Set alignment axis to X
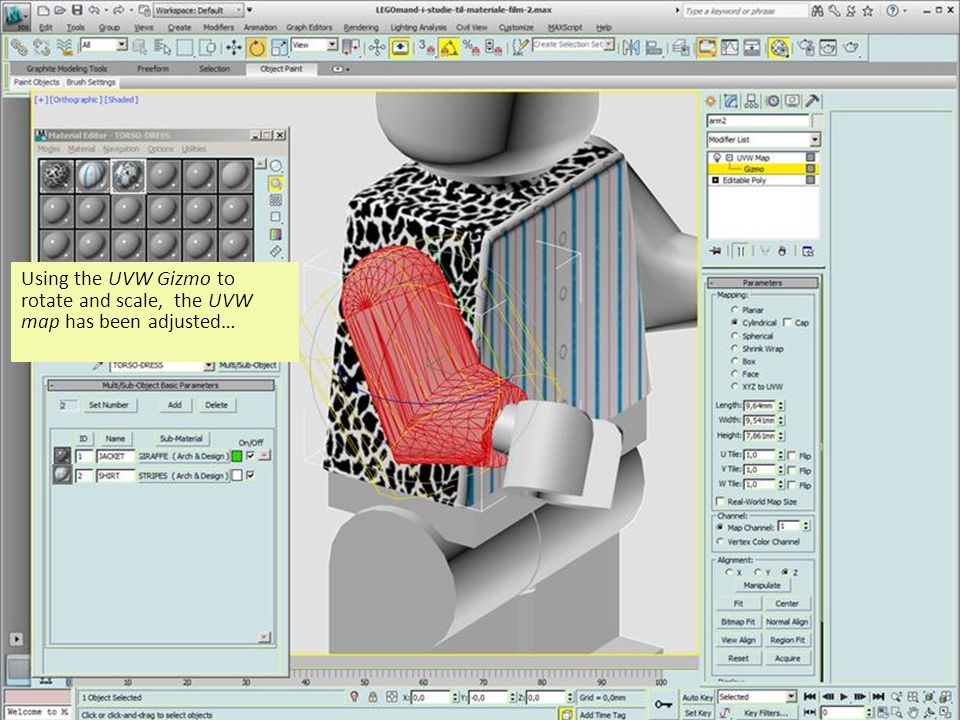The width and height of the screenshot is (960, 720). [x=729, y=572]
